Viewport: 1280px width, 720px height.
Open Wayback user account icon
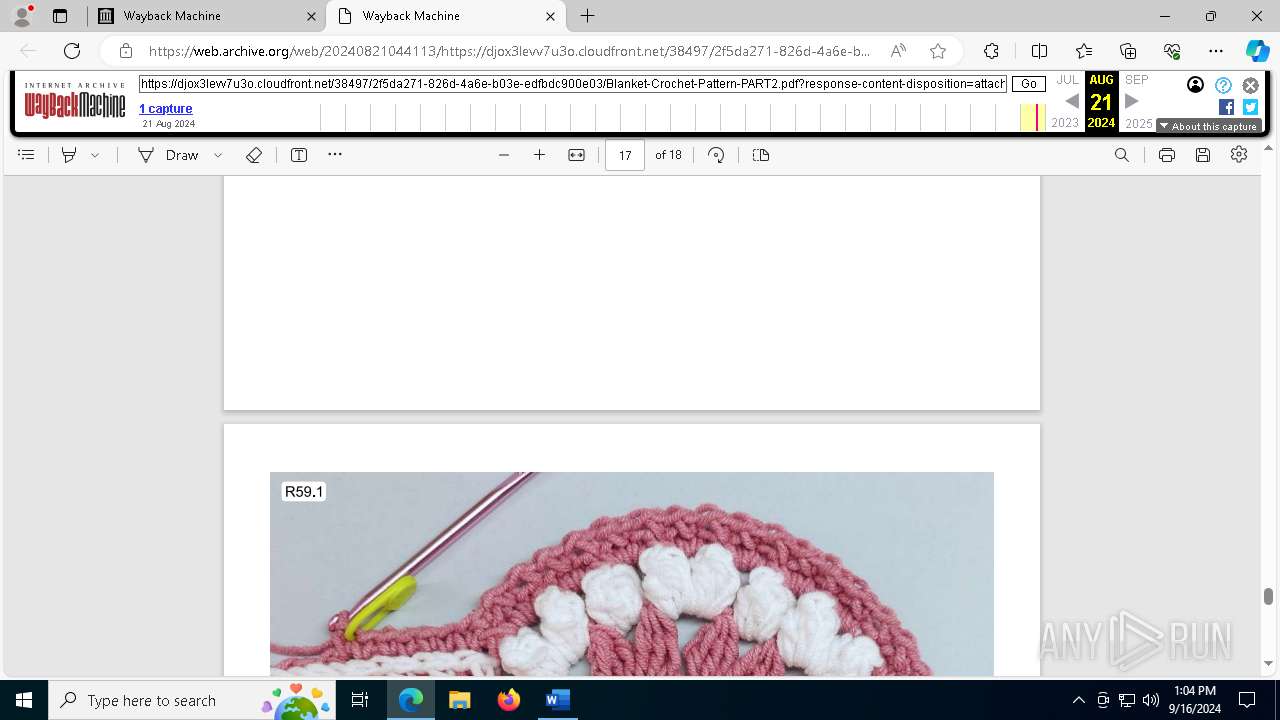coord(1195,85)
